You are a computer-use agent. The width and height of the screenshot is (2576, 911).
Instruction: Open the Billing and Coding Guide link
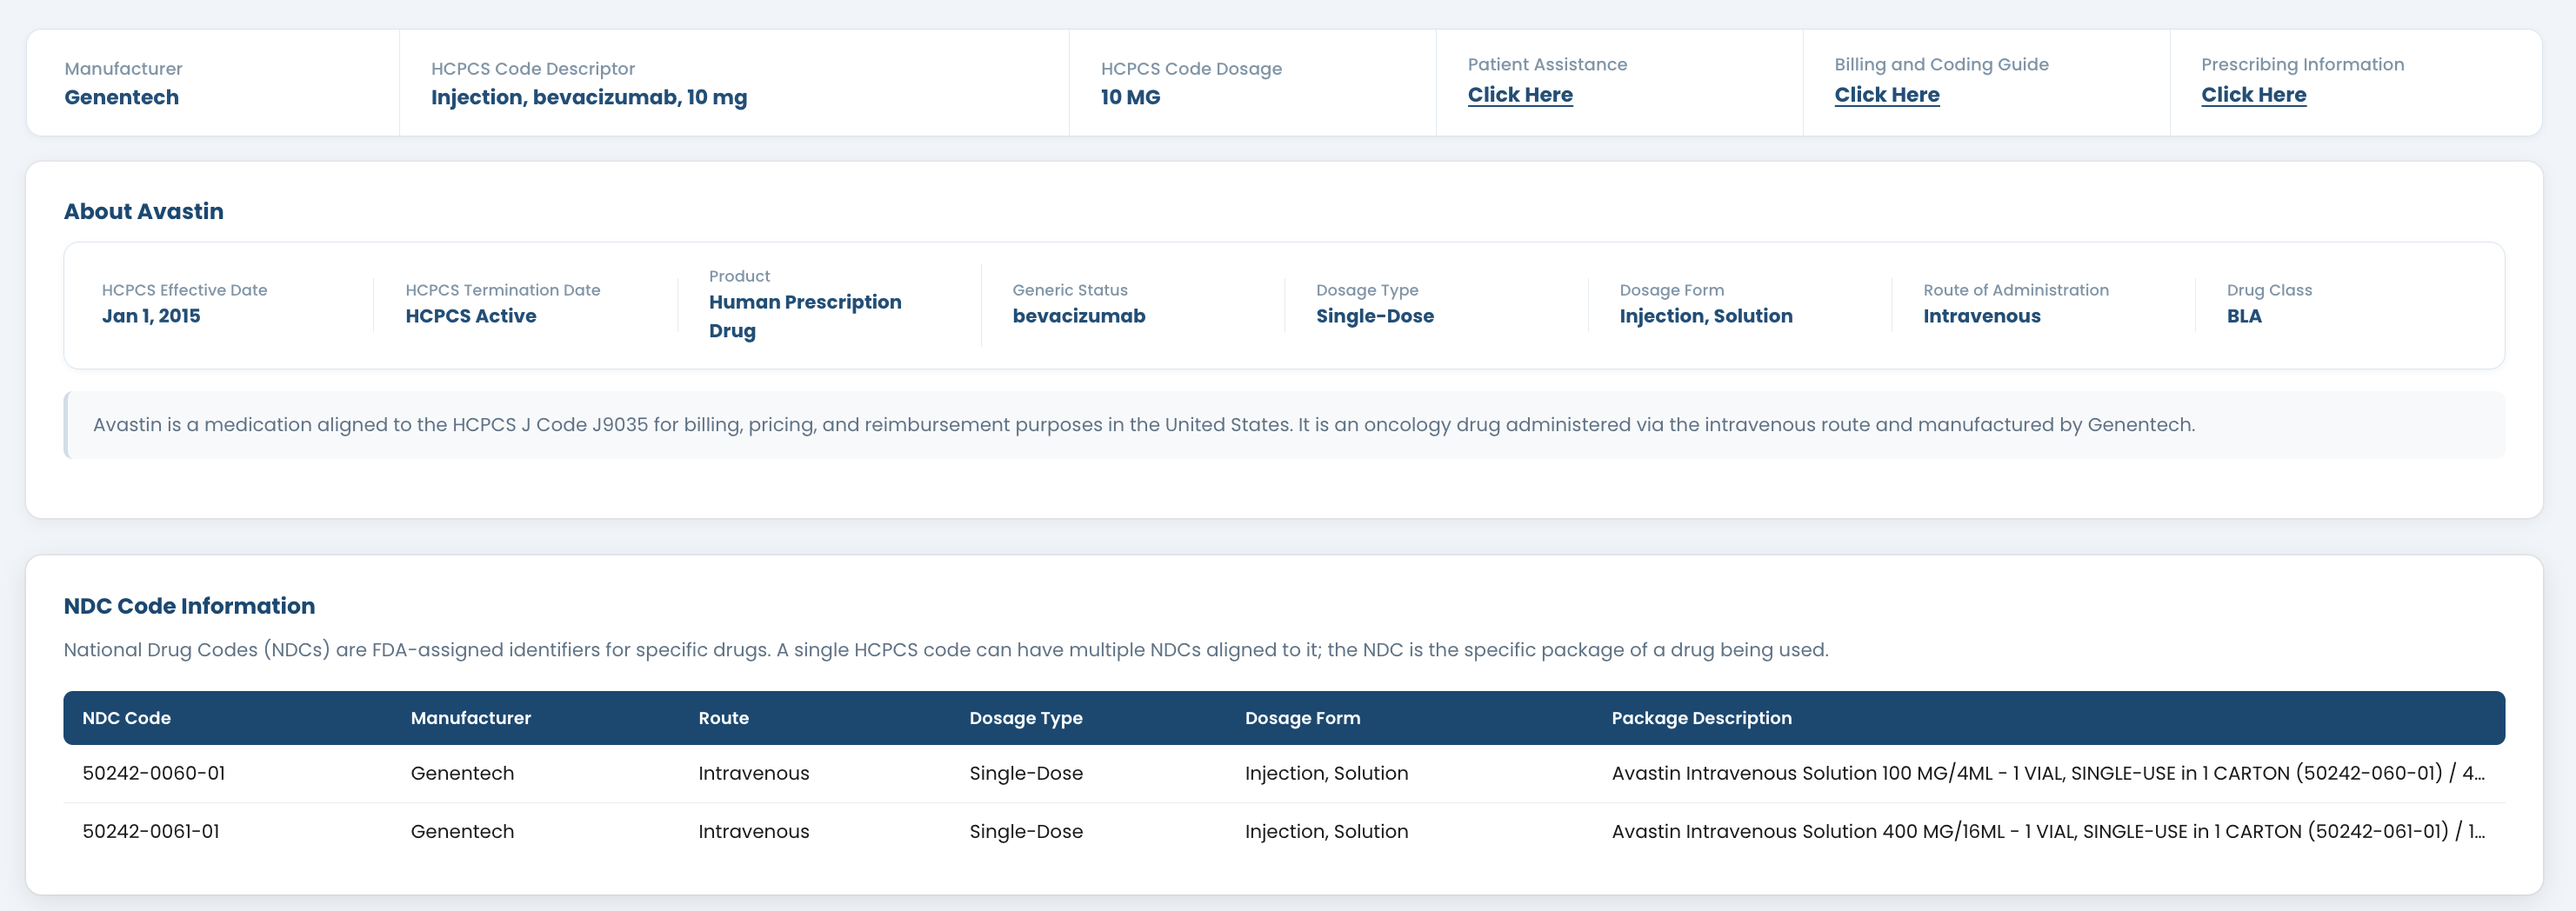pyautogui.click(x=1887, y=95)
